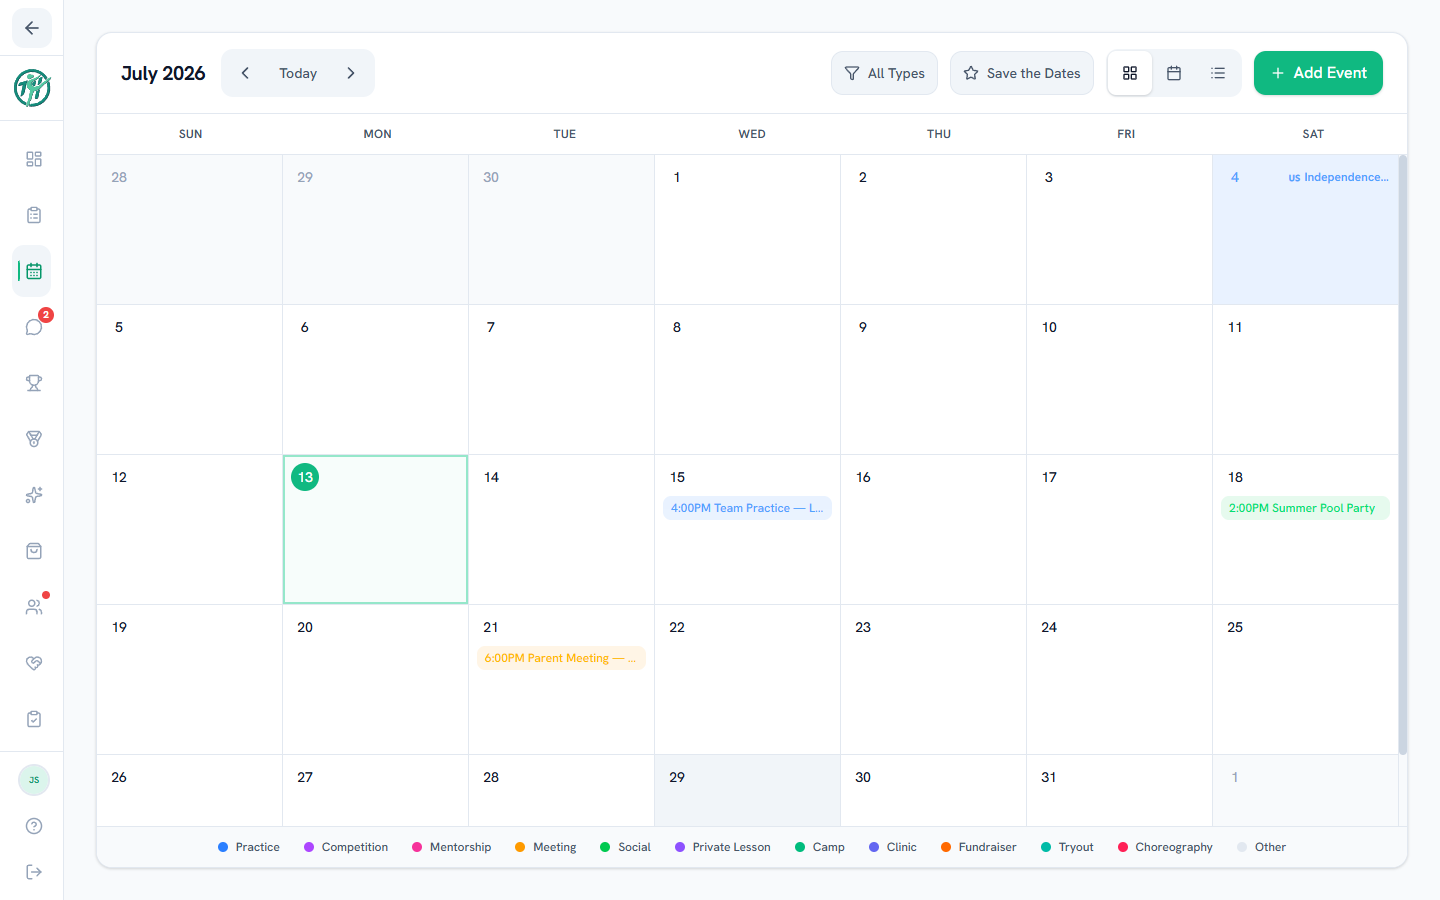1440x900 pixels.
Task: Switch to month grid view
Action: pos(1130,73)
